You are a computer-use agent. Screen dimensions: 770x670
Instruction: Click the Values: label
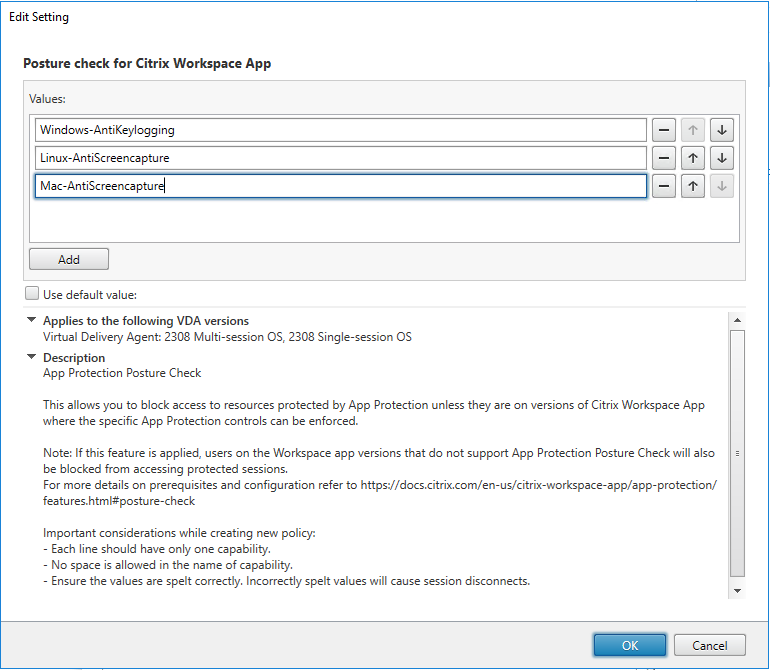[47, 99]
